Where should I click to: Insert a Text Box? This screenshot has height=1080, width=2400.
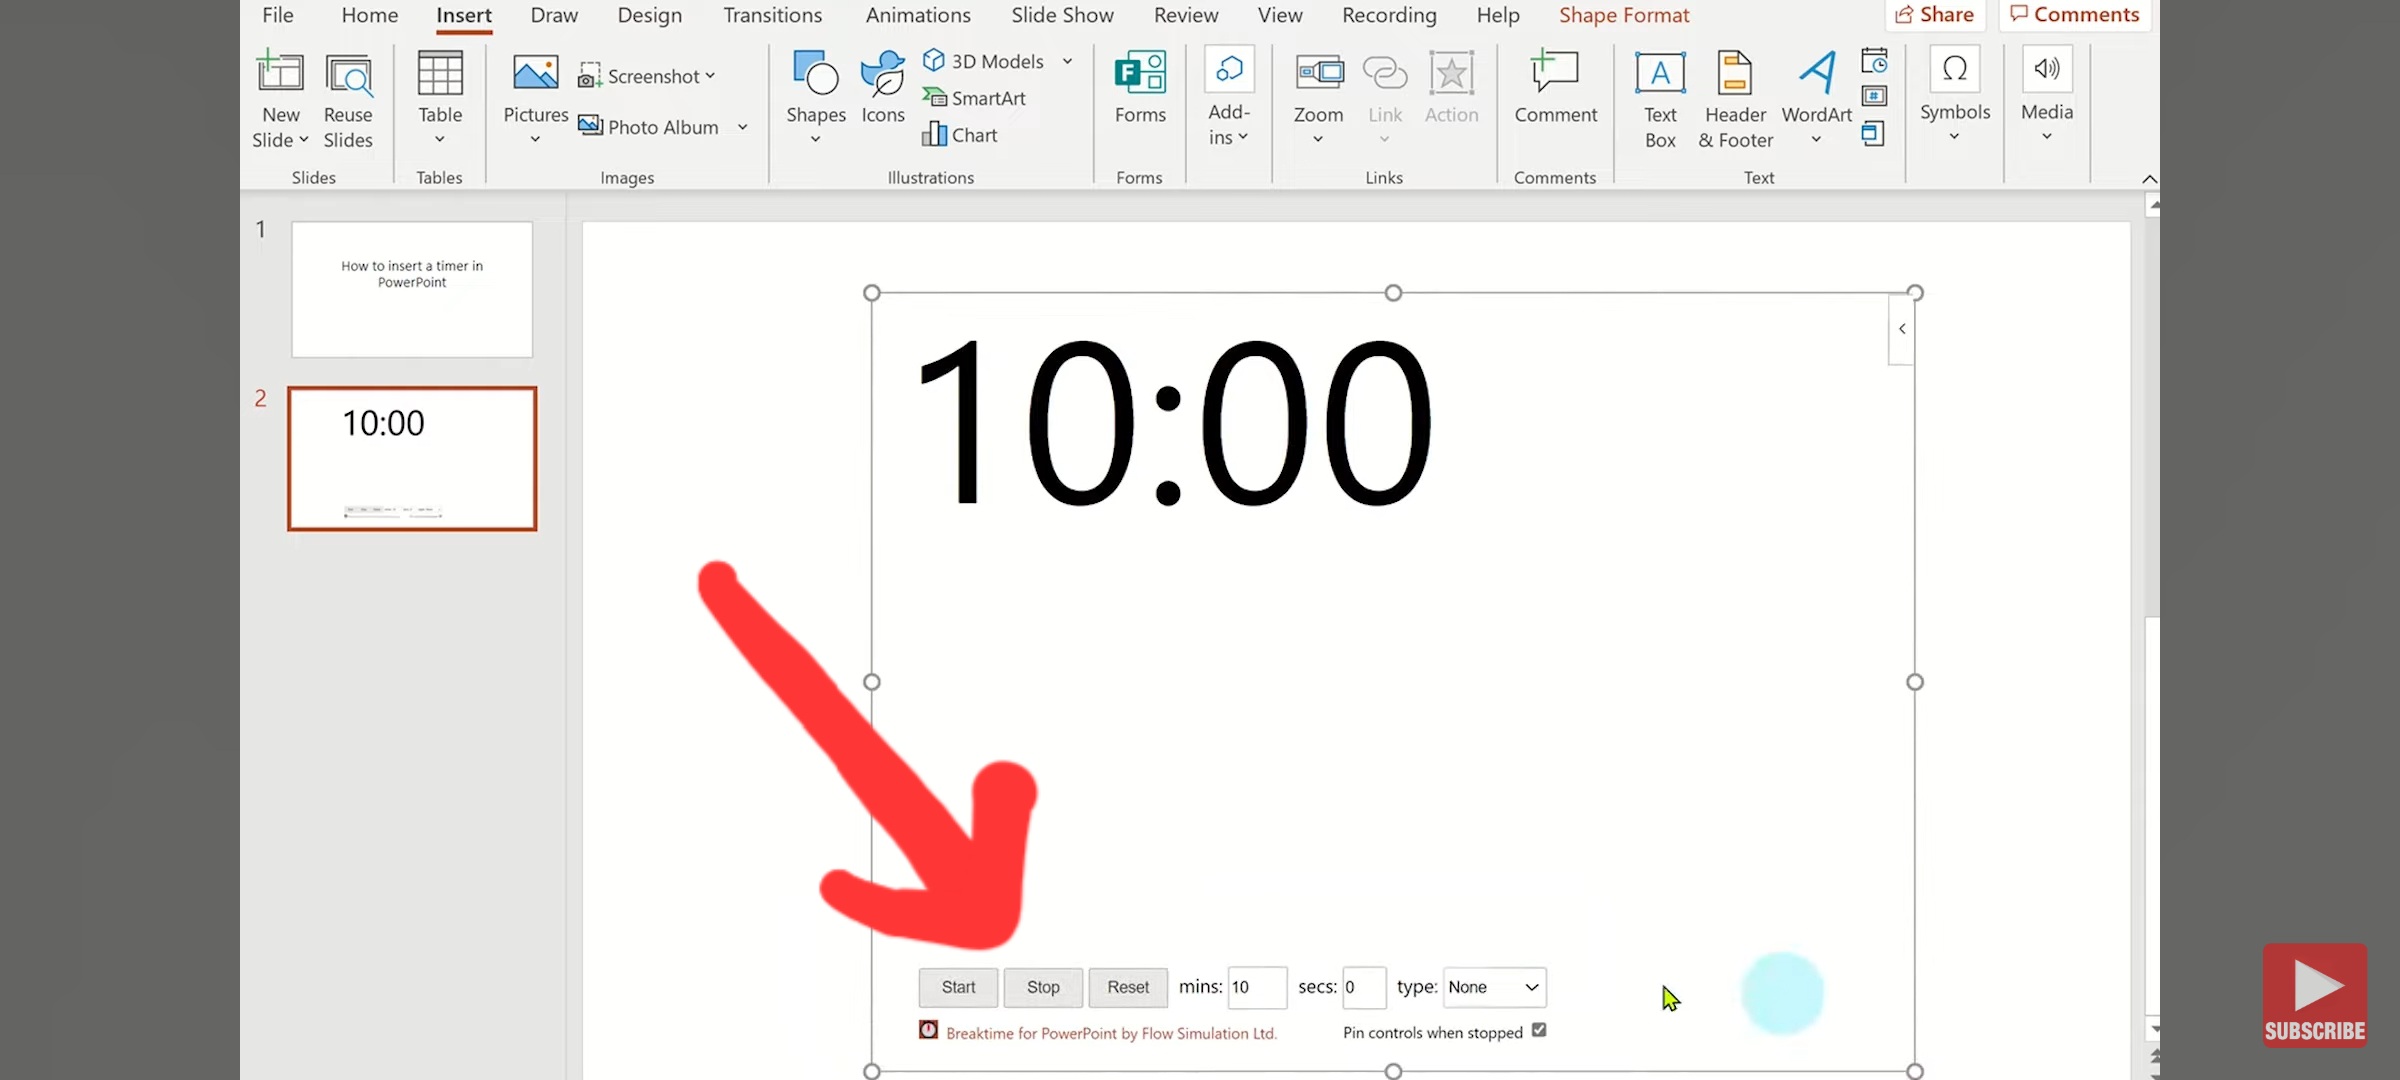click(x=1659, y=98)
